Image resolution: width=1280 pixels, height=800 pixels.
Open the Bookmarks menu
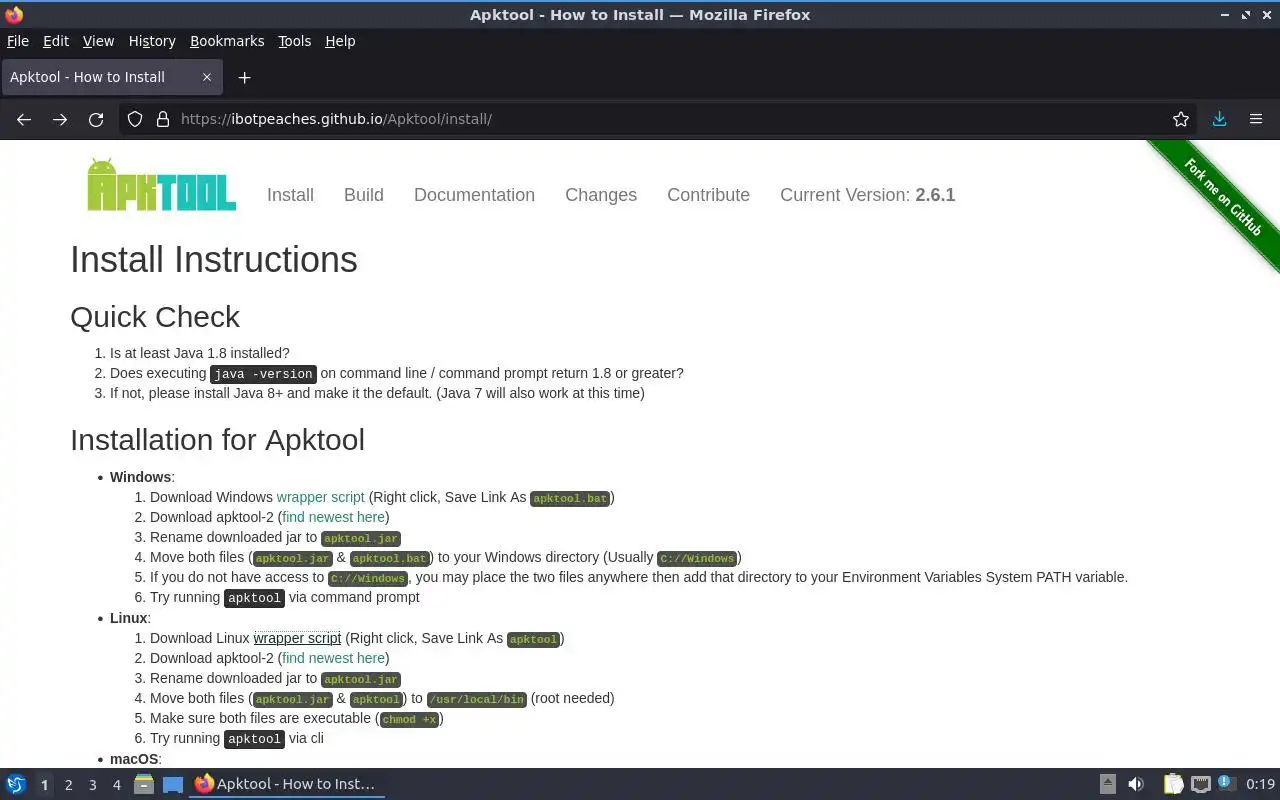(x=227, y=41)
